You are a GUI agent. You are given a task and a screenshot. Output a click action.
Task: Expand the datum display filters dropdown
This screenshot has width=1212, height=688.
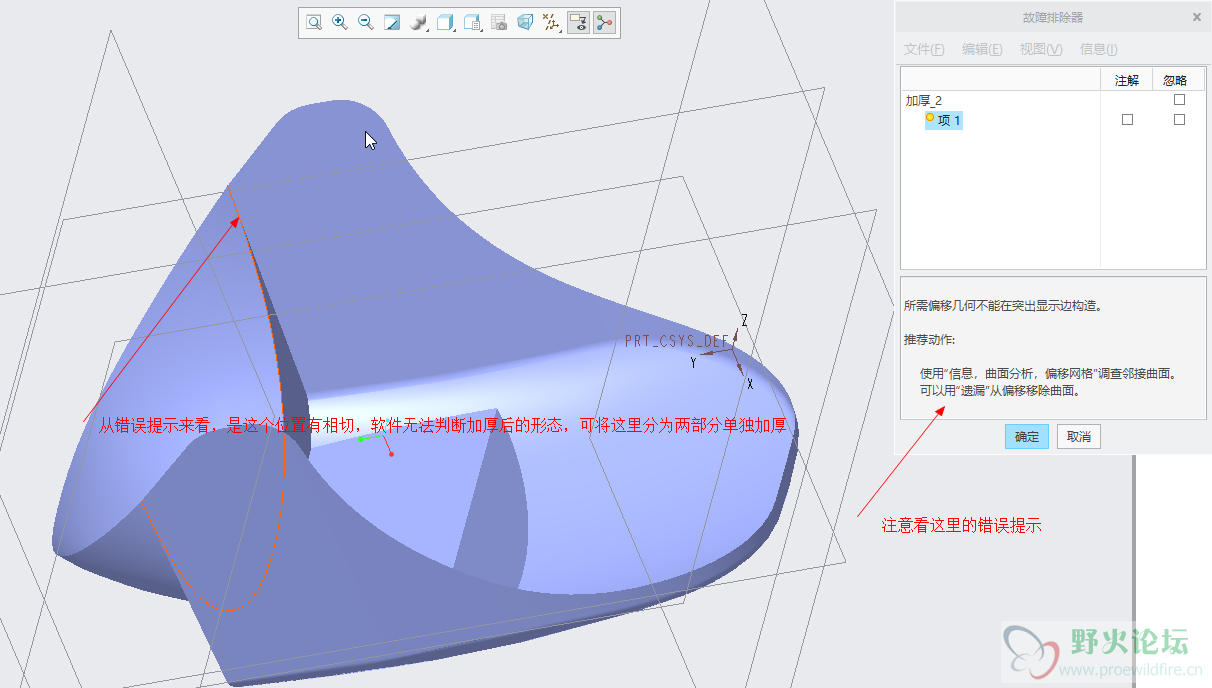pos(551,22)
